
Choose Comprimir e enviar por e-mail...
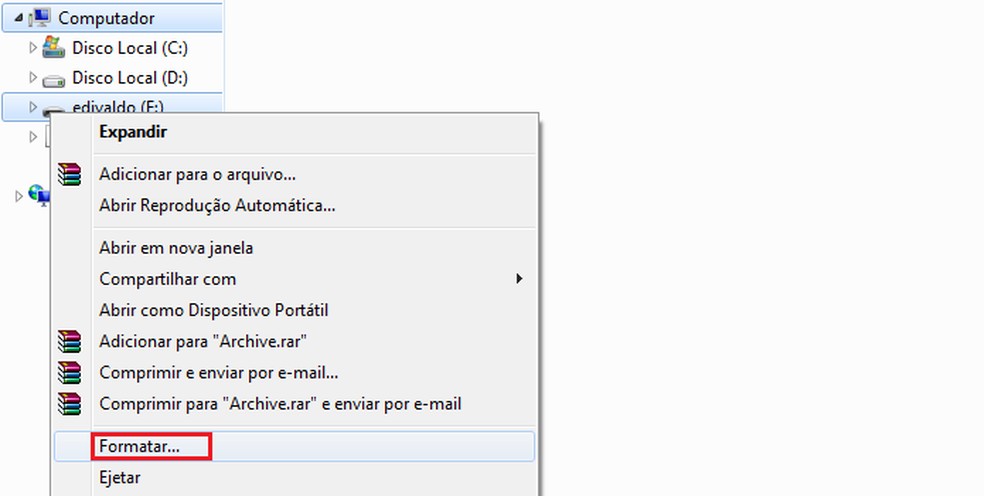294,373
